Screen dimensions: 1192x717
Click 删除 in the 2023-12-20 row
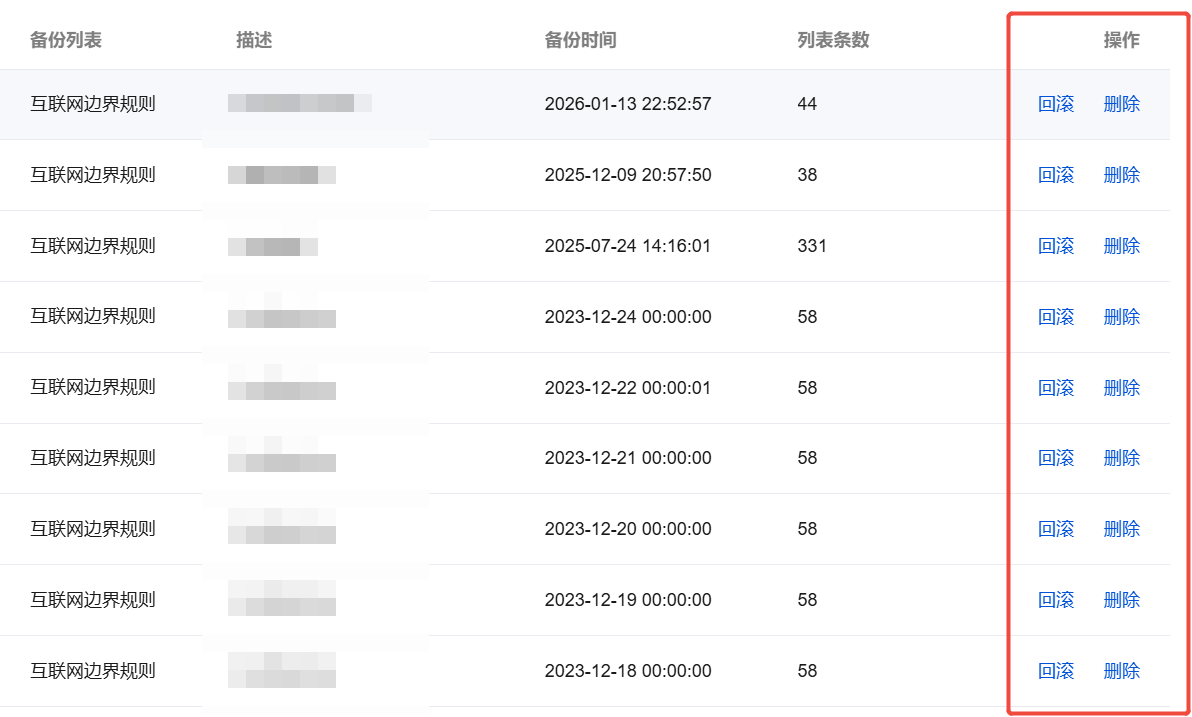[x=1121, y=529]
